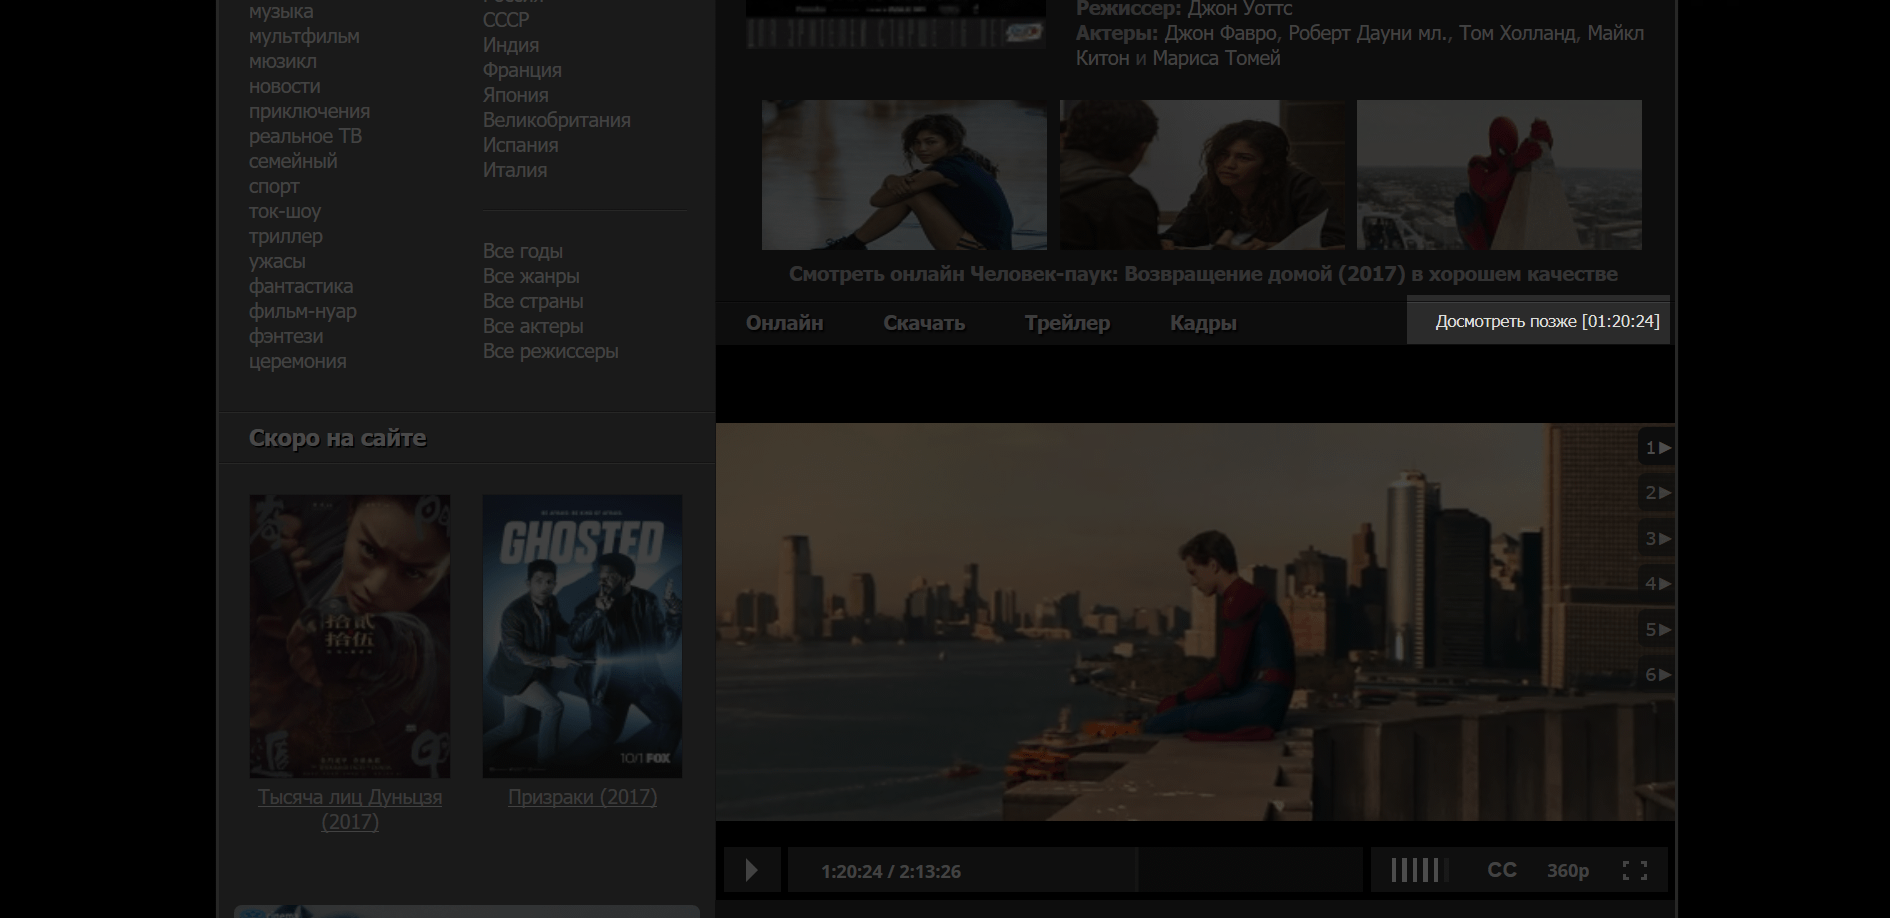Open the Все режиссеры list

[551, 351]
